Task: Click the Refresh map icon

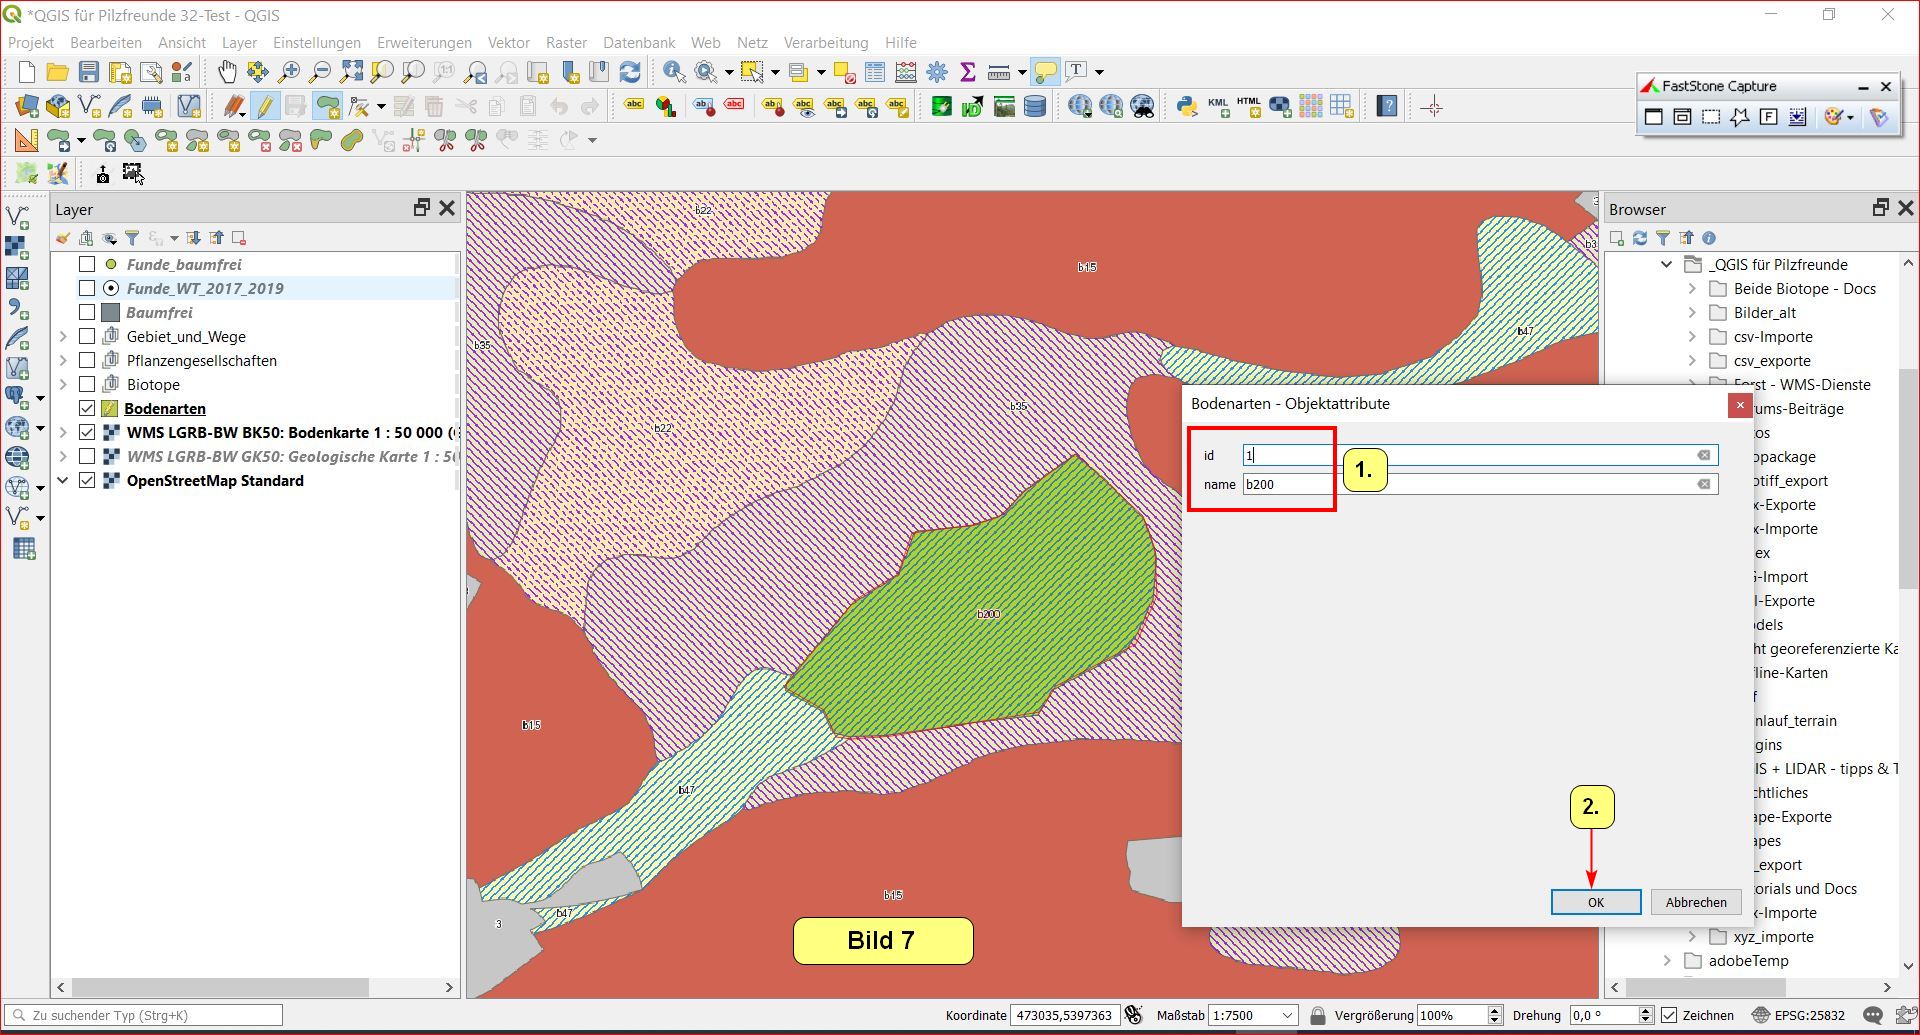Action: pyautogui.click(x=630, y=72)
